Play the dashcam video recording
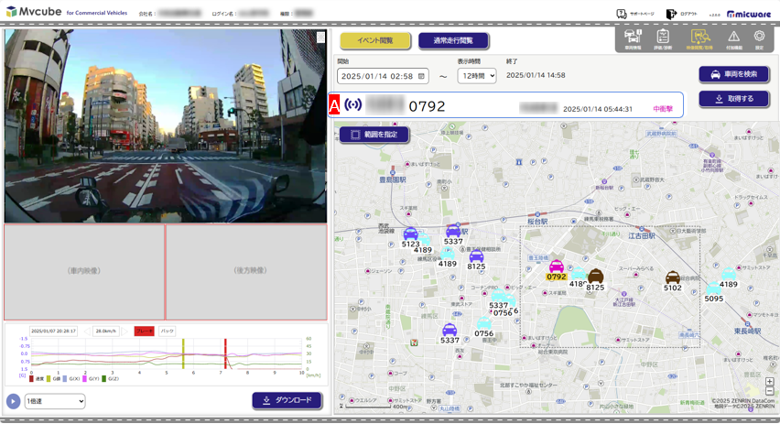Image resolution: width=780 pixels, height=424 pixels. point(13,401)
